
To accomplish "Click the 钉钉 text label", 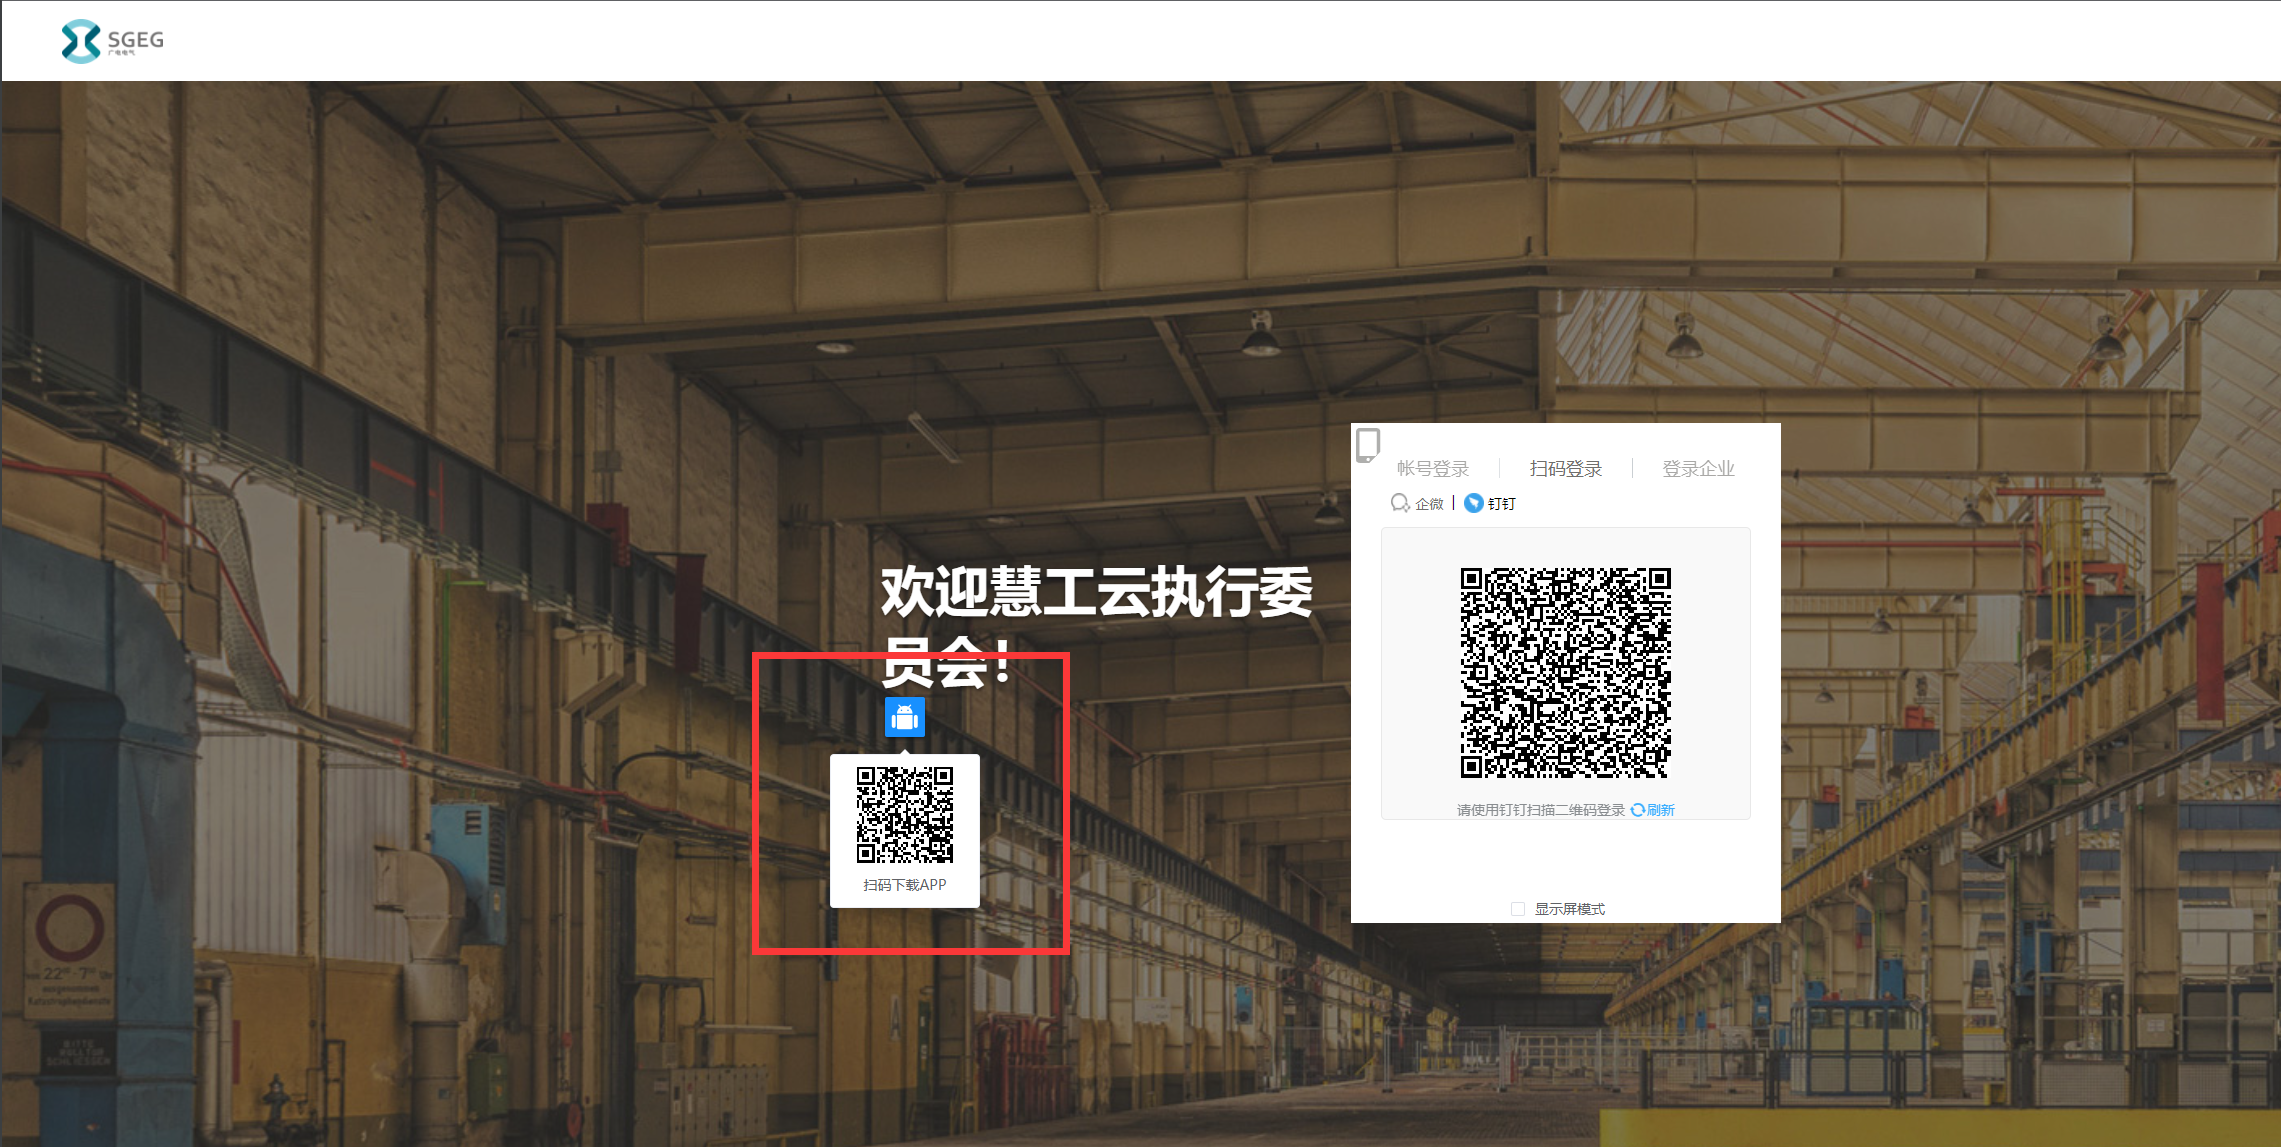I will click(1500, 503).
